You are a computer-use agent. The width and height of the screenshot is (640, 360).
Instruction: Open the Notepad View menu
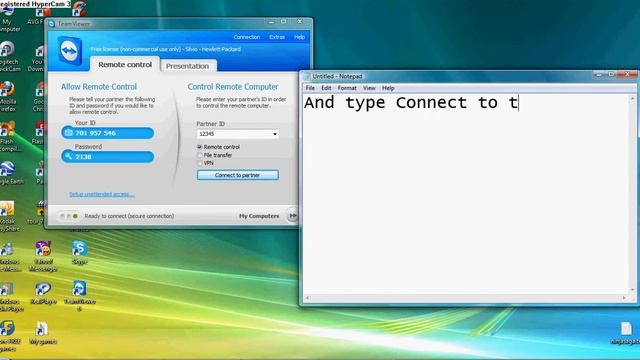point(369,88)
